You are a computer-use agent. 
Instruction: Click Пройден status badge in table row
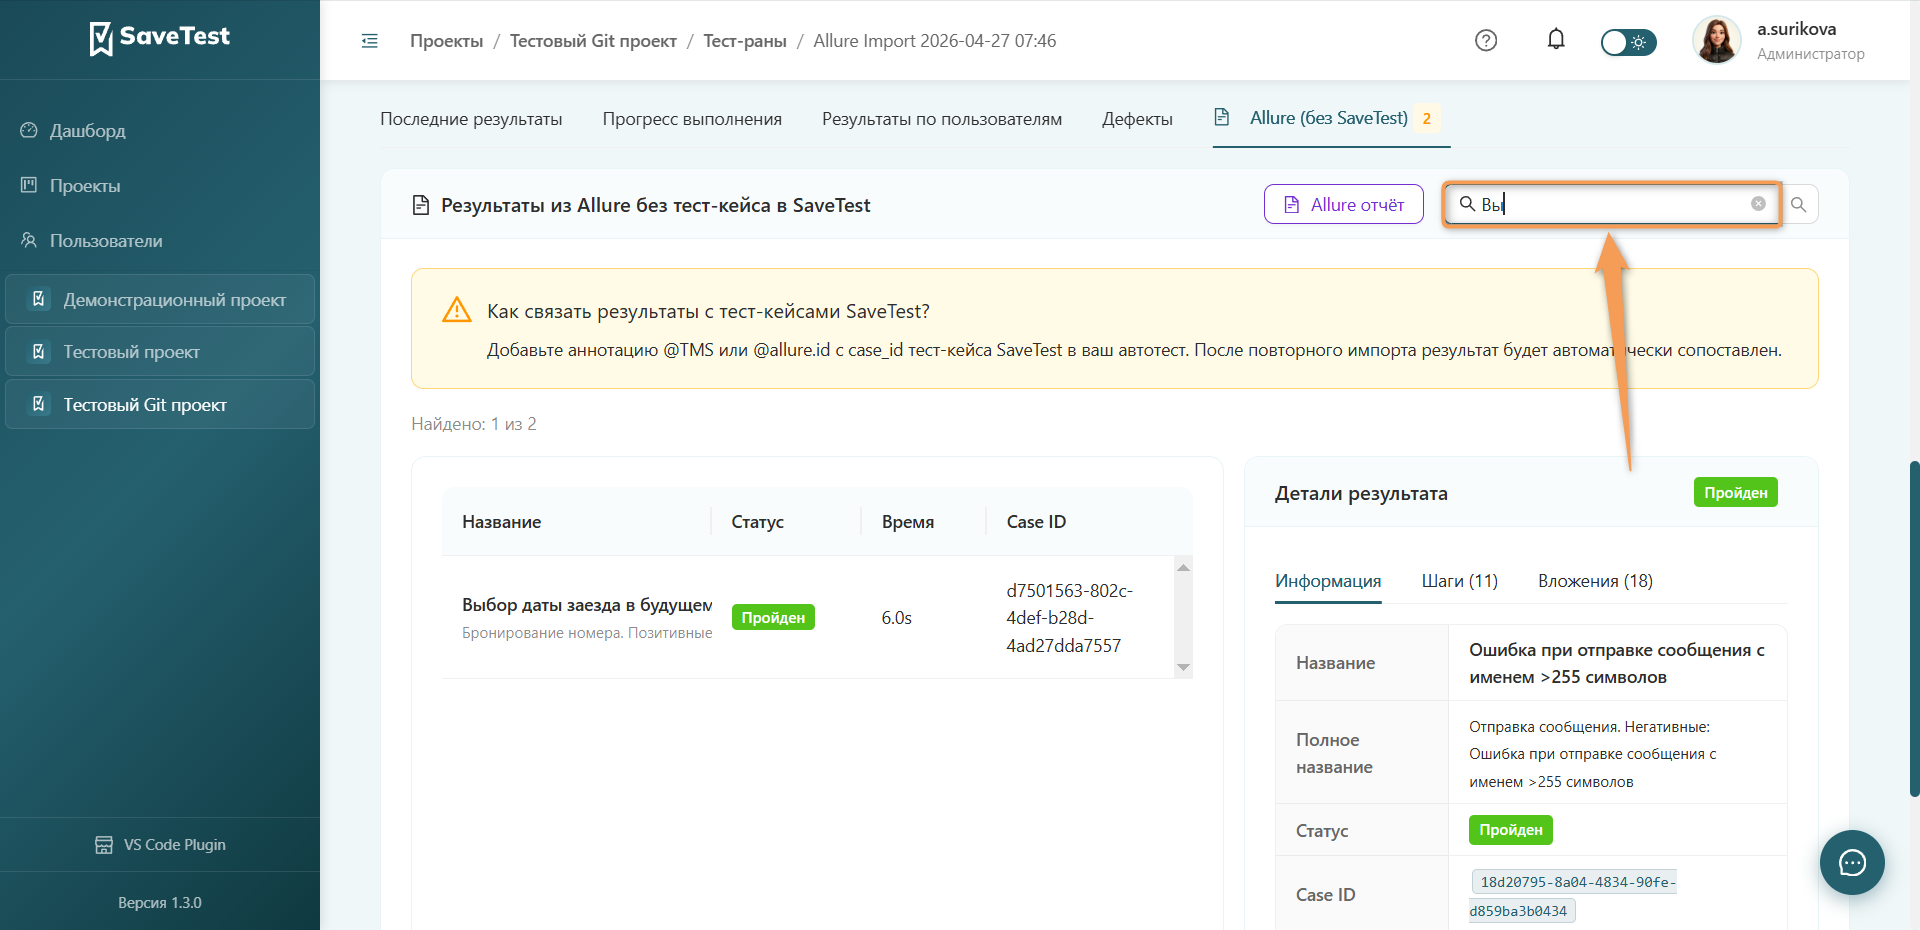(x=773, y=617)
